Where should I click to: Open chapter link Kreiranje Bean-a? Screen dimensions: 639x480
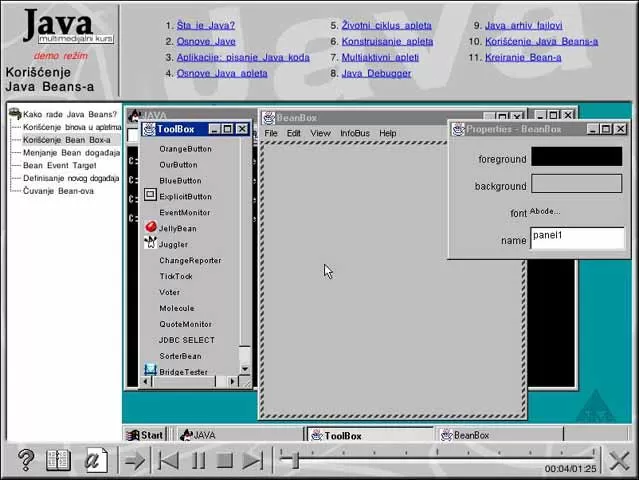point(523,57)
